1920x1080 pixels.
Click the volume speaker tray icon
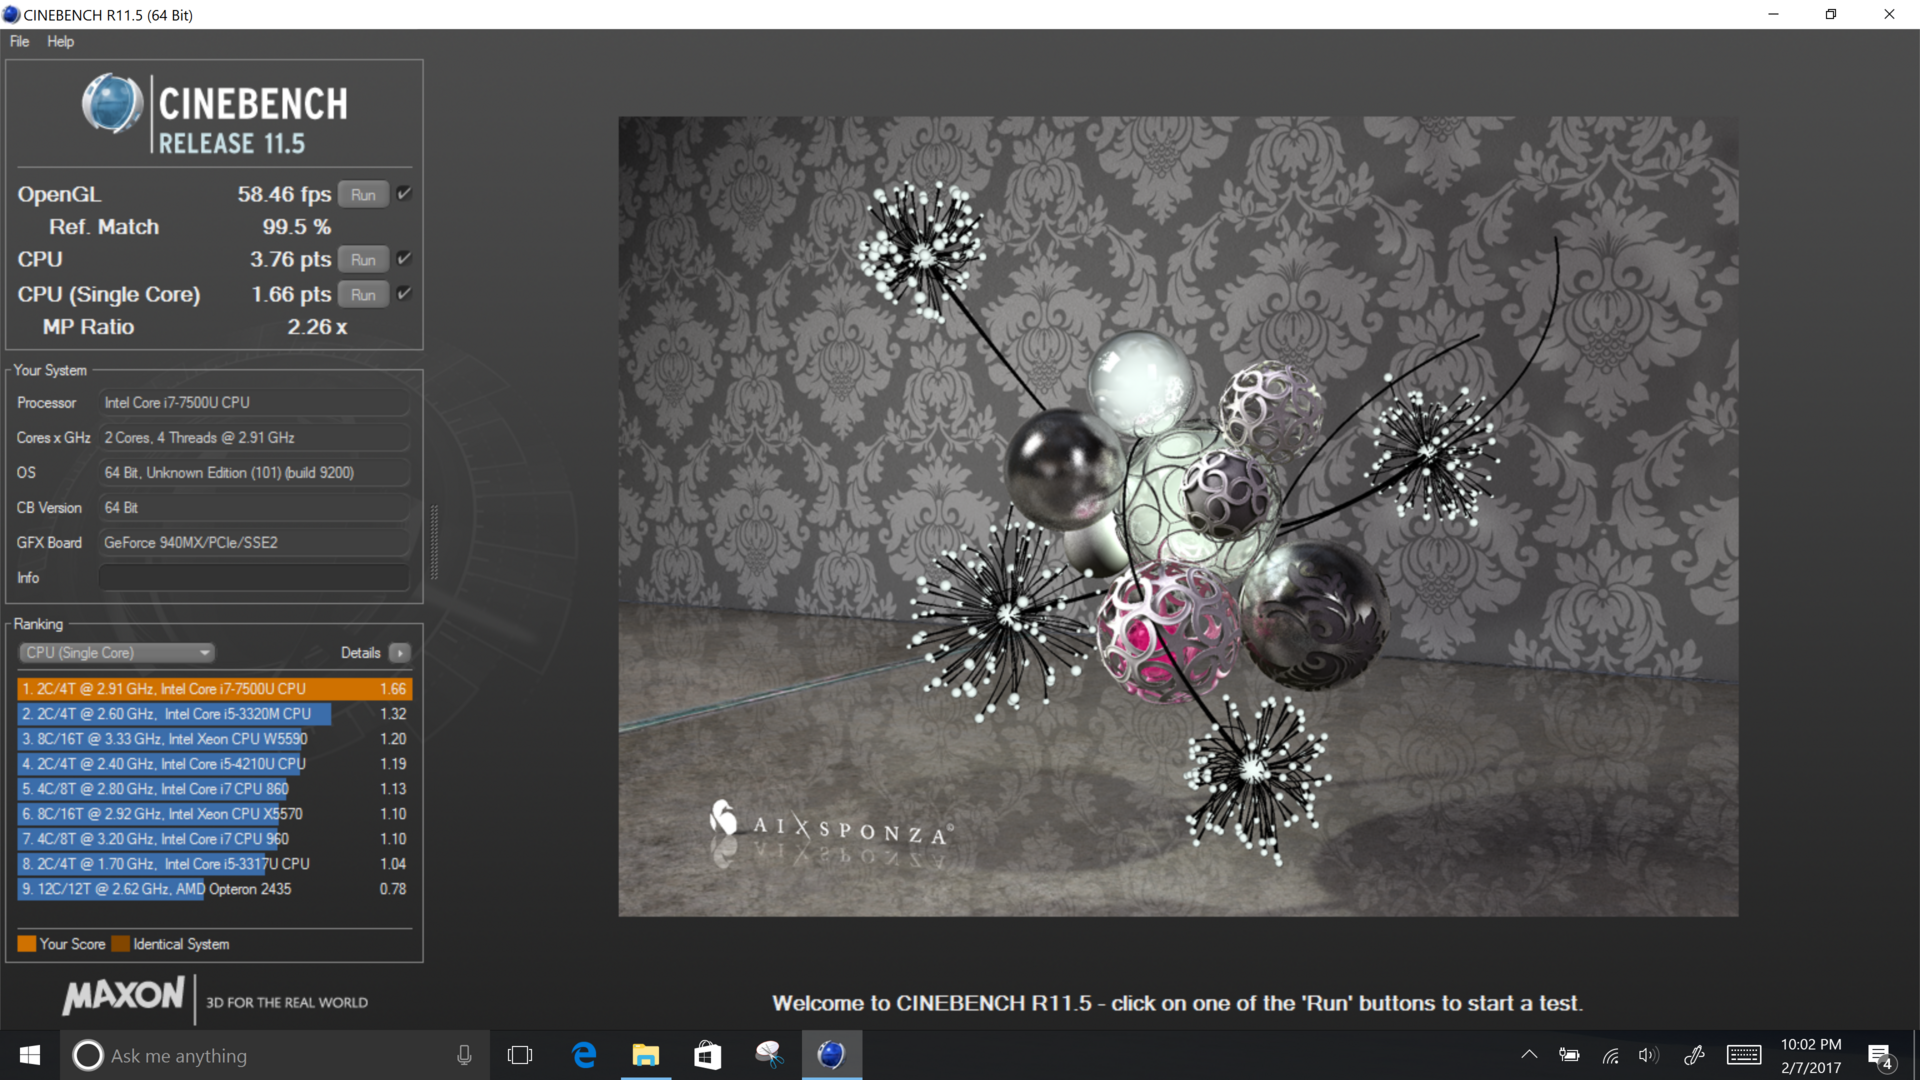coord(1647,1055)
